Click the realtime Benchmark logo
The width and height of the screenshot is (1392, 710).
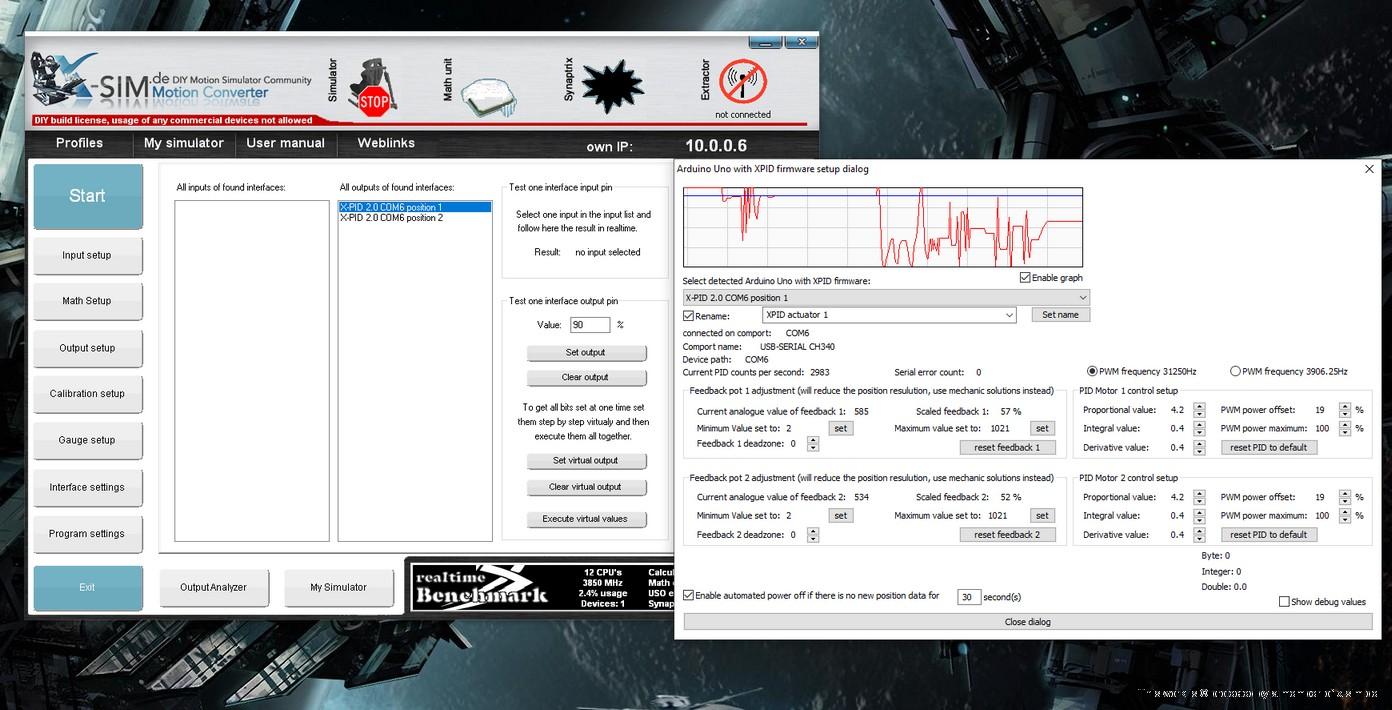point(482,587)
